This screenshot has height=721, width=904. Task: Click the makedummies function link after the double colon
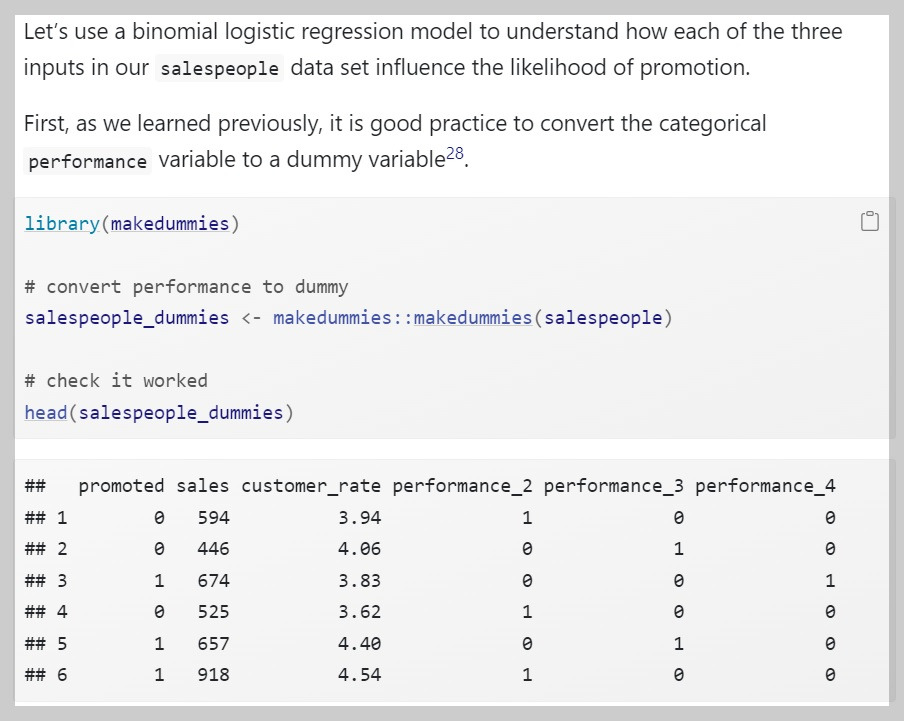473,318
